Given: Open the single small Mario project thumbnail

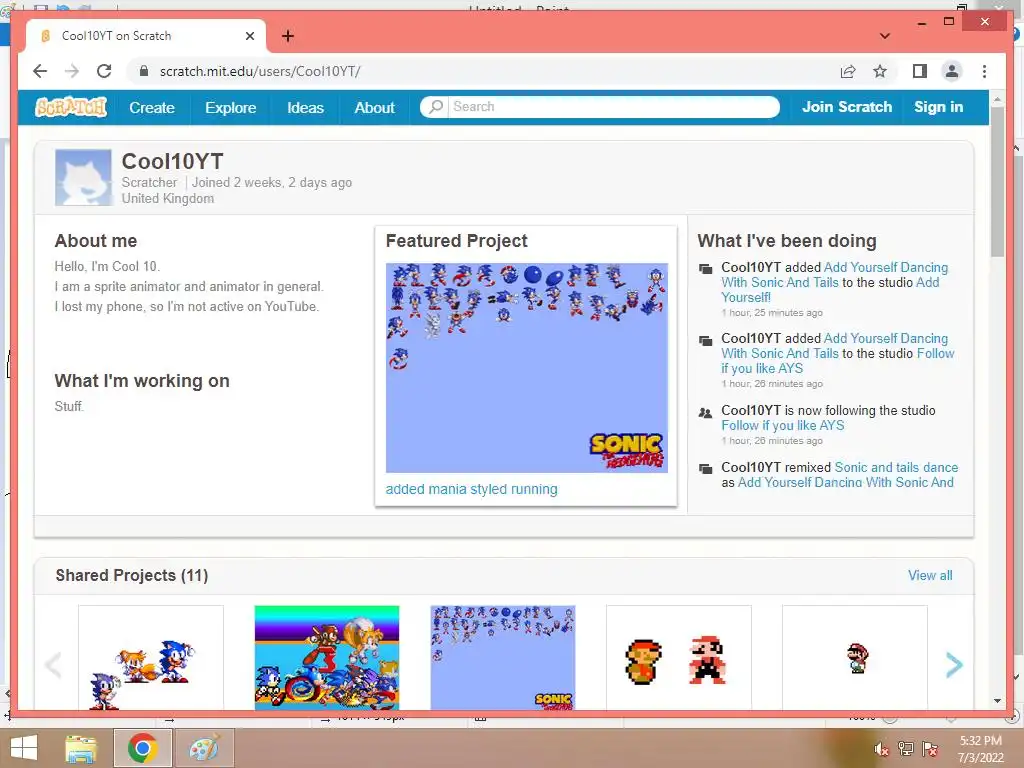Looking at the screenshot, I should [855, 658].
